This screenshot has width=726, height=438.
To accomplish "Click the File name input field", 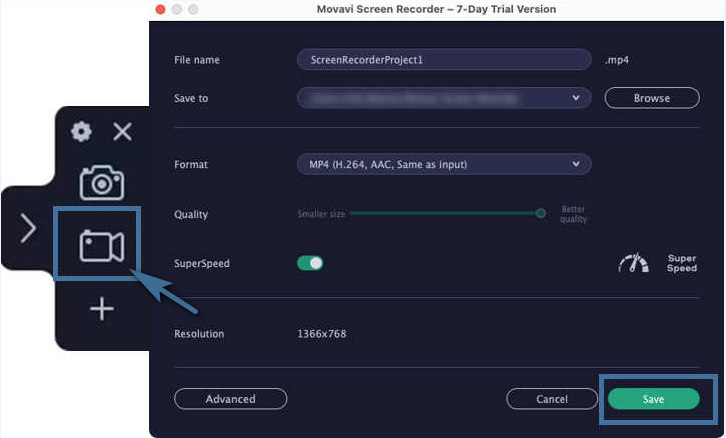I will (x=444, y=60).
